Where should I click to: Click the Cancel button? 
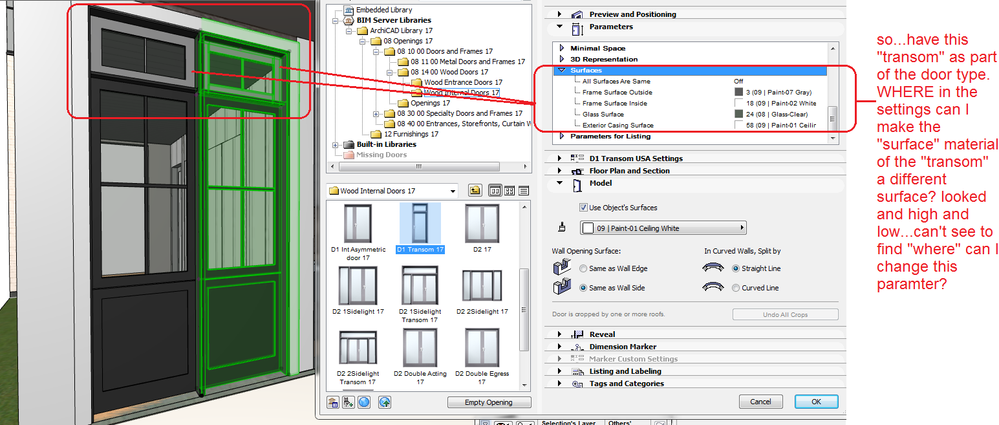[761, 402]
